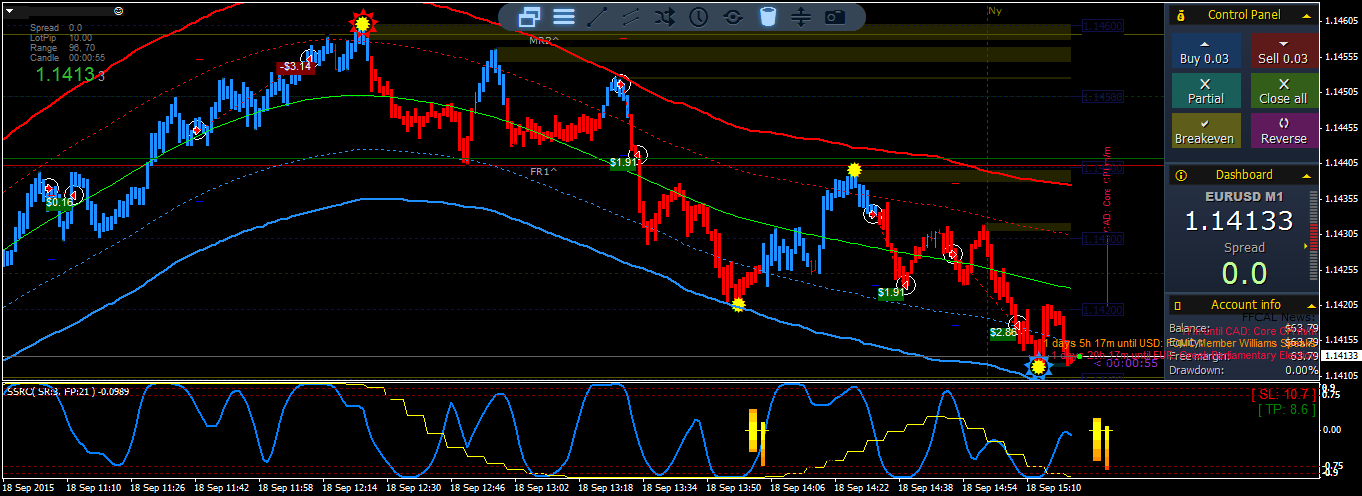Click the Balance row in Account info
The image size is (1362, 496).
pos(1244,328)
